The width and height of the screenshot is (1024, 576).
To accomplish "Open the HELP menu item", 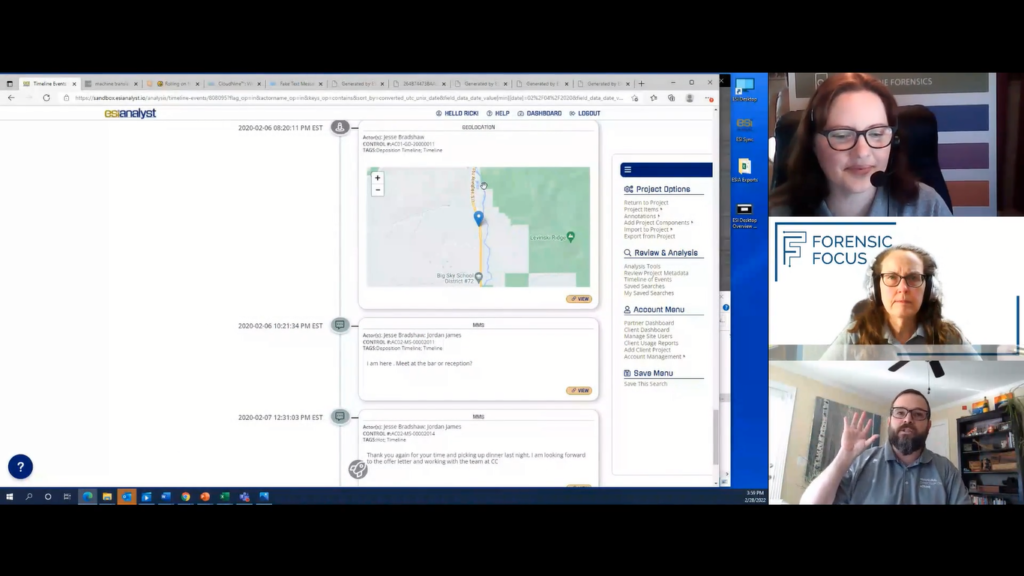I will [x=498, y=114].
